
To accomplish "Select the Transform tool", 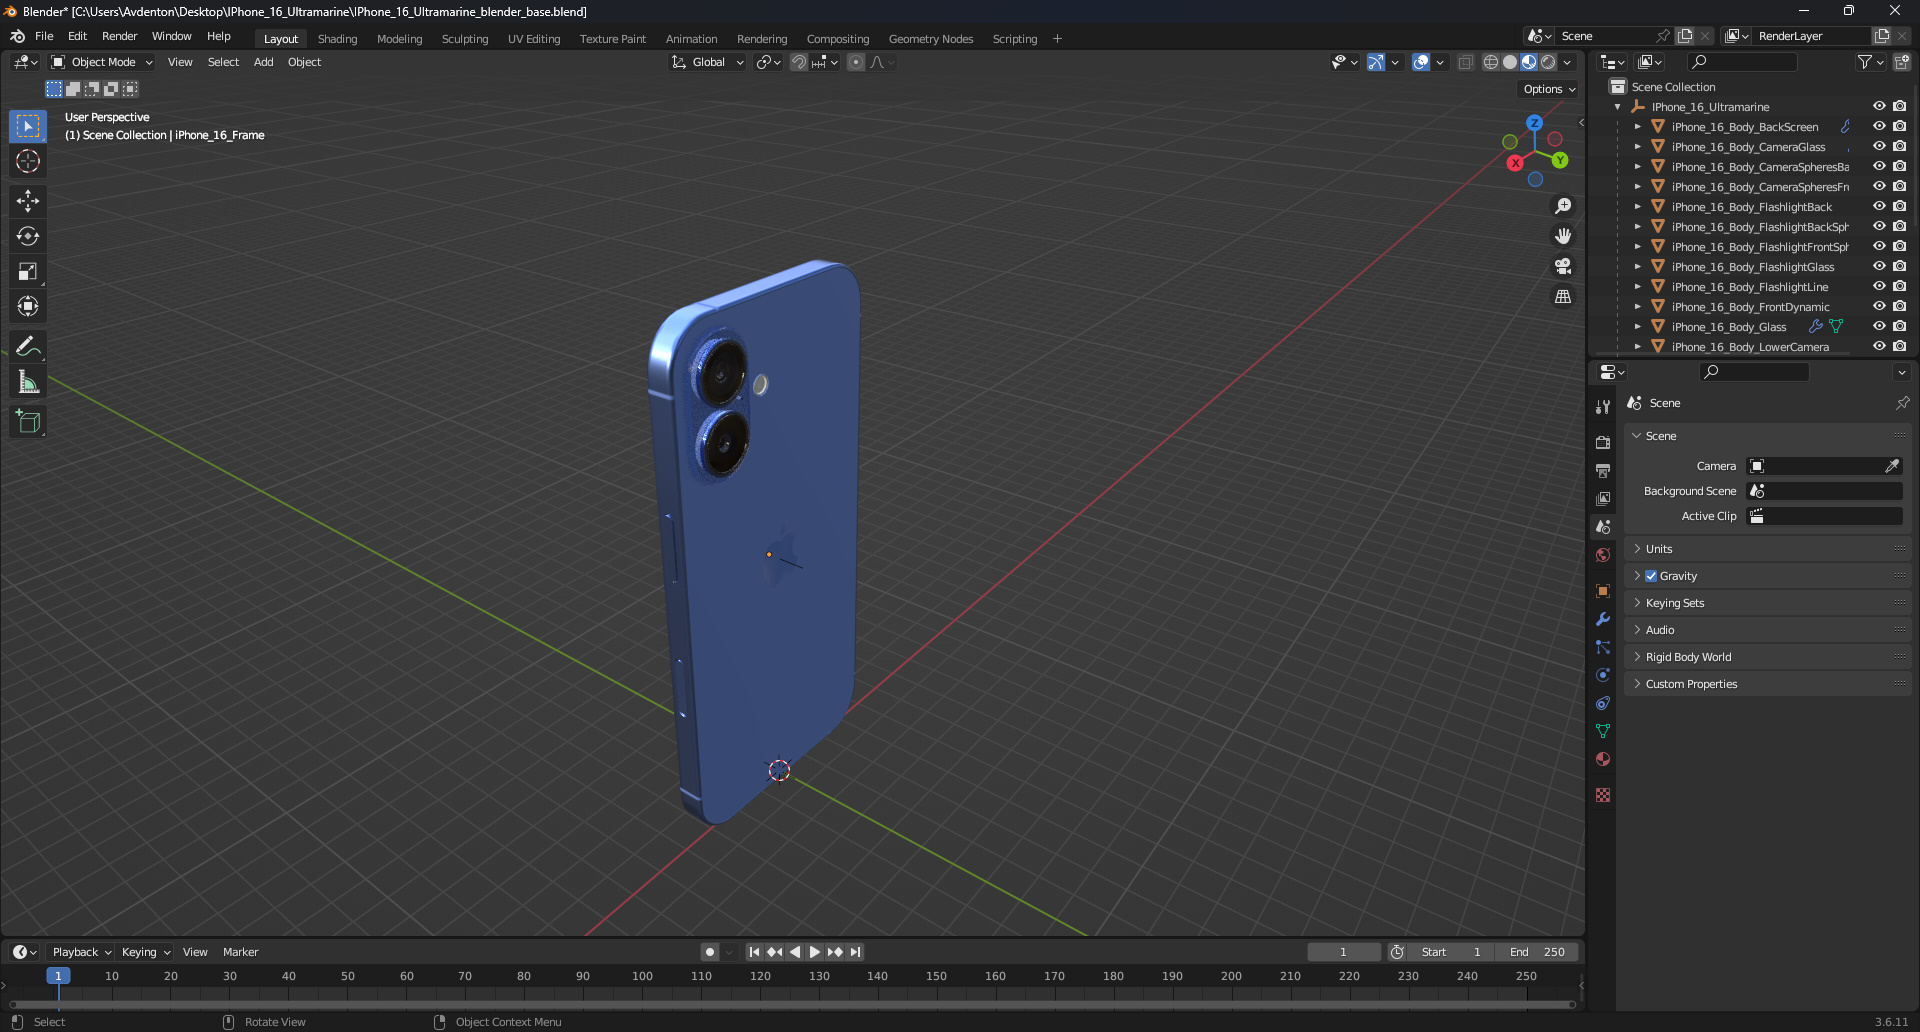I will point(28,306).
